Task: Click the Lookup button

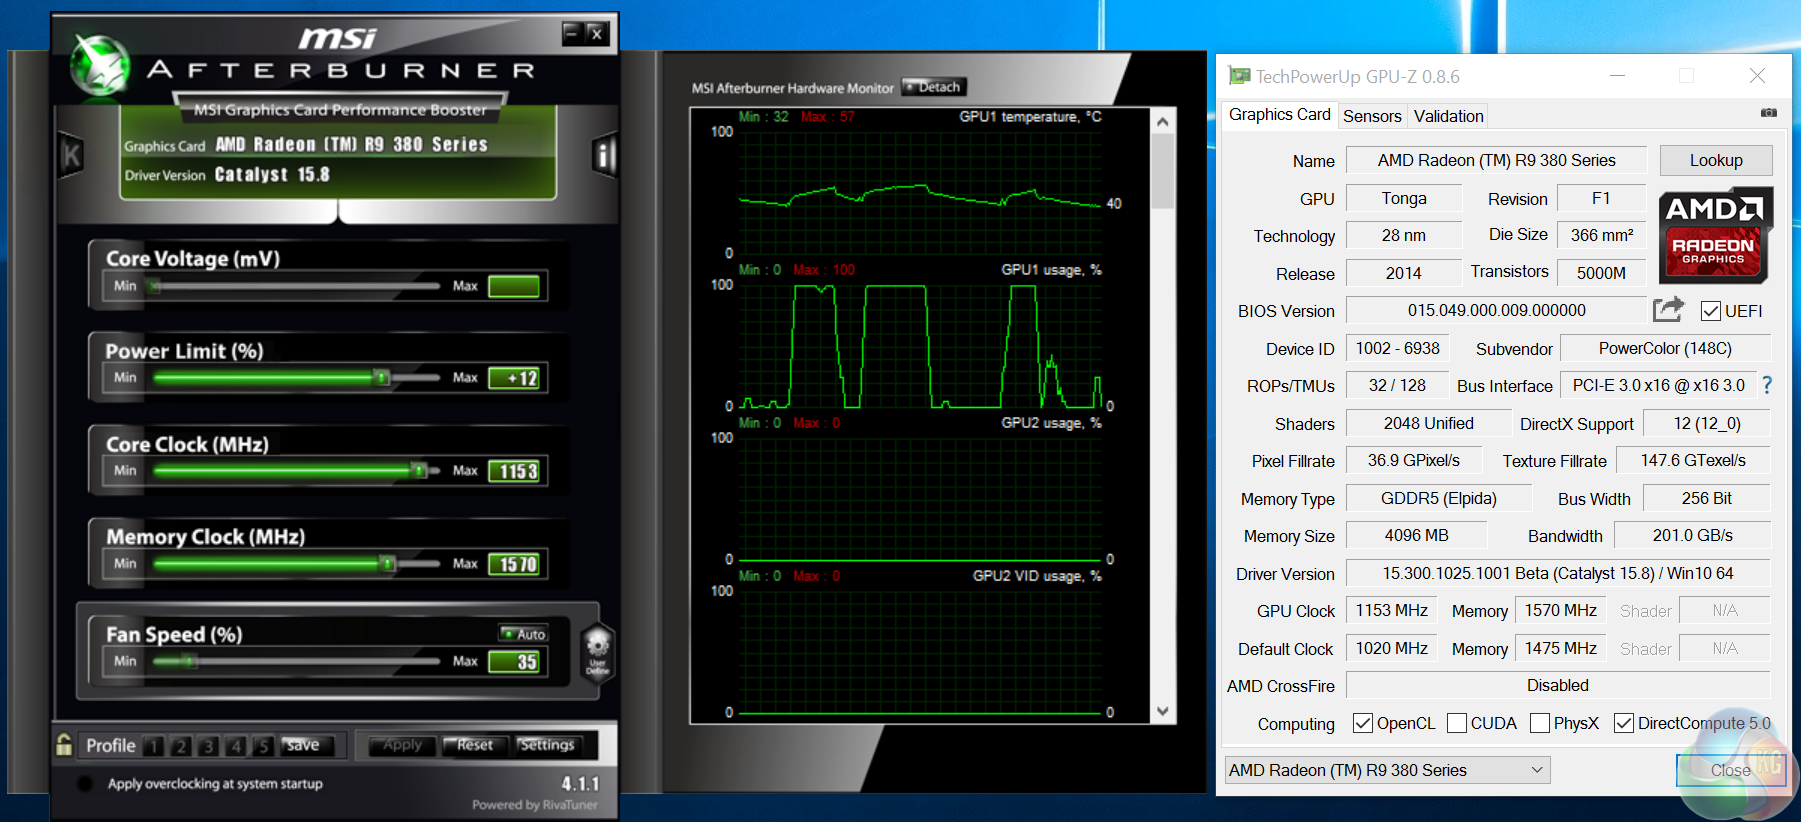Action: (1715, 160)
